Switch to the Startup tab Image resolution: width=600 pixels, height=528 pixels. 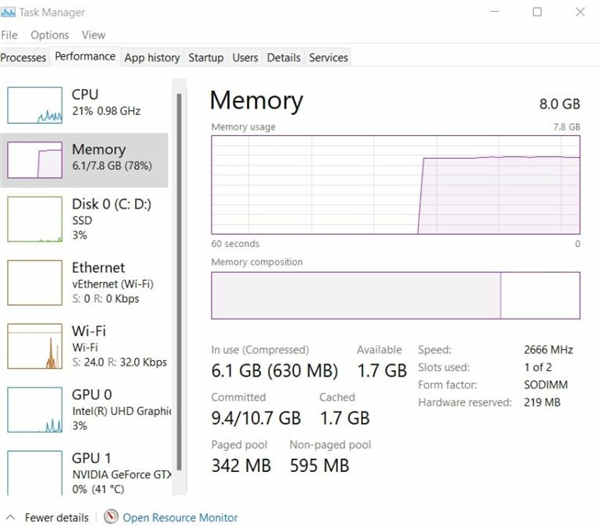206,58
